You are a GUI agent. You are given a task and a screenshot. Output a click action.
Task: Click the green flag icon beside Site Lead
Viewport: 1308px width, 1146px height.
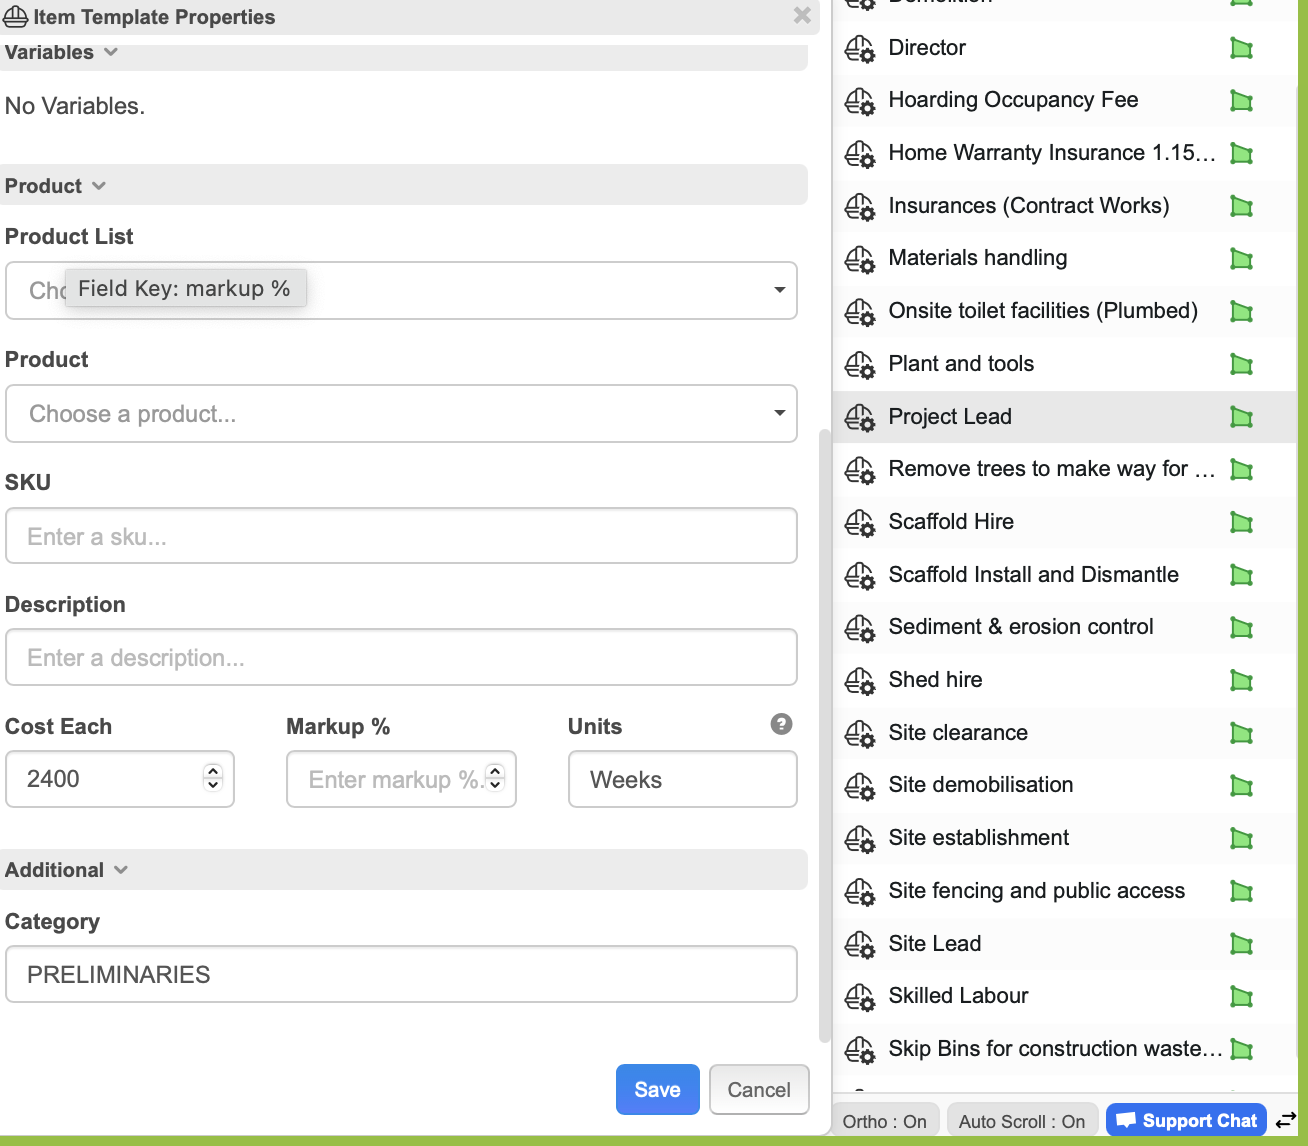pyautogui.click(x=1241, y=944)
